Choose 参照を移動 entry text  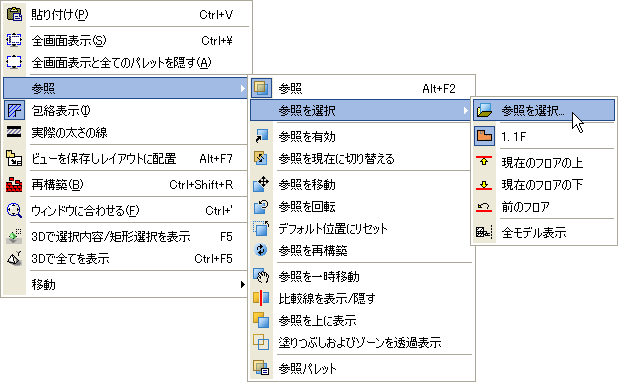[x=307, y=184]
